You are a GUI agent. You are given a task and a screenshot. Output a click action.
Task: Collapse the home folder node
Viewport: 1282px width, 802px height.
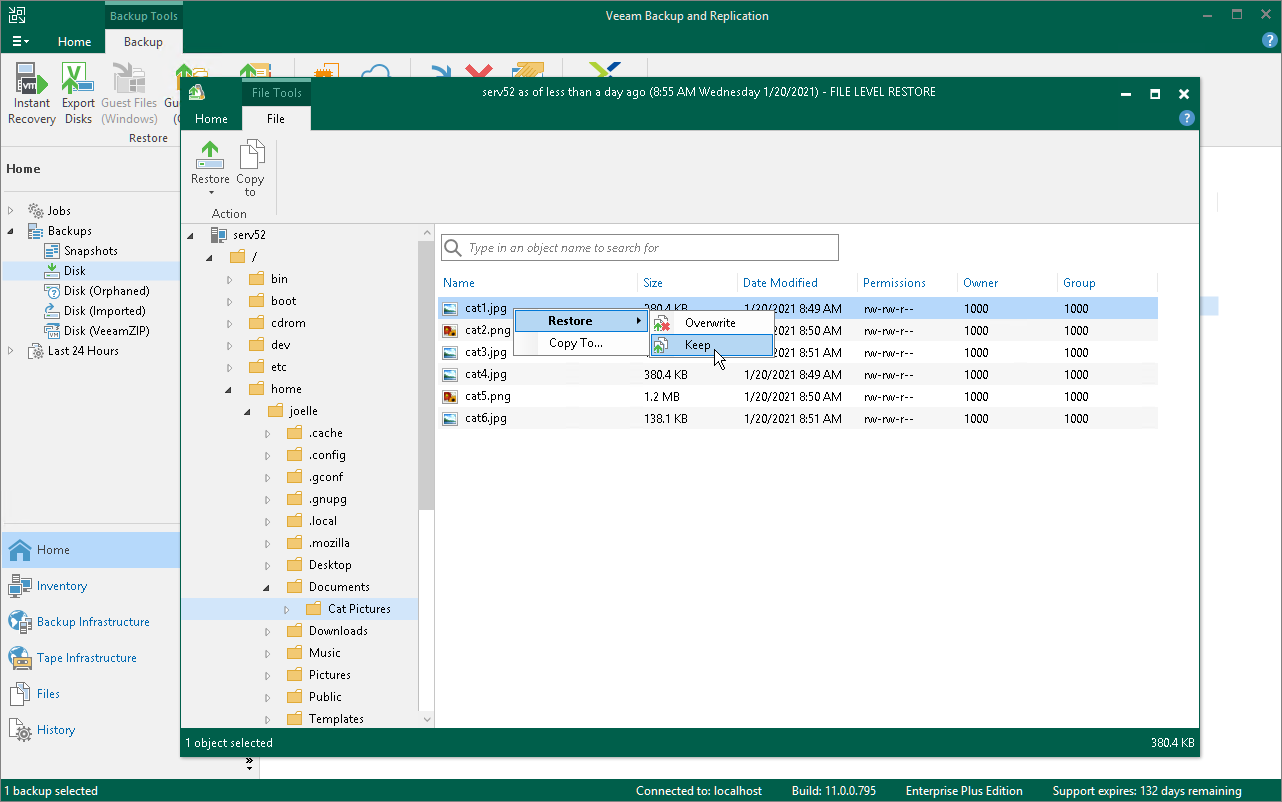(229, 389)
